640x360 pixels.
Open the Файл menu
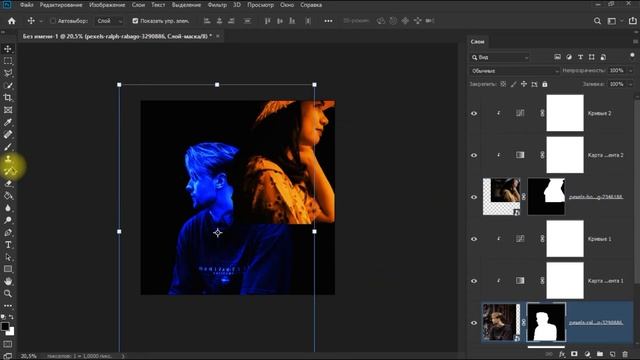point(27,5)
